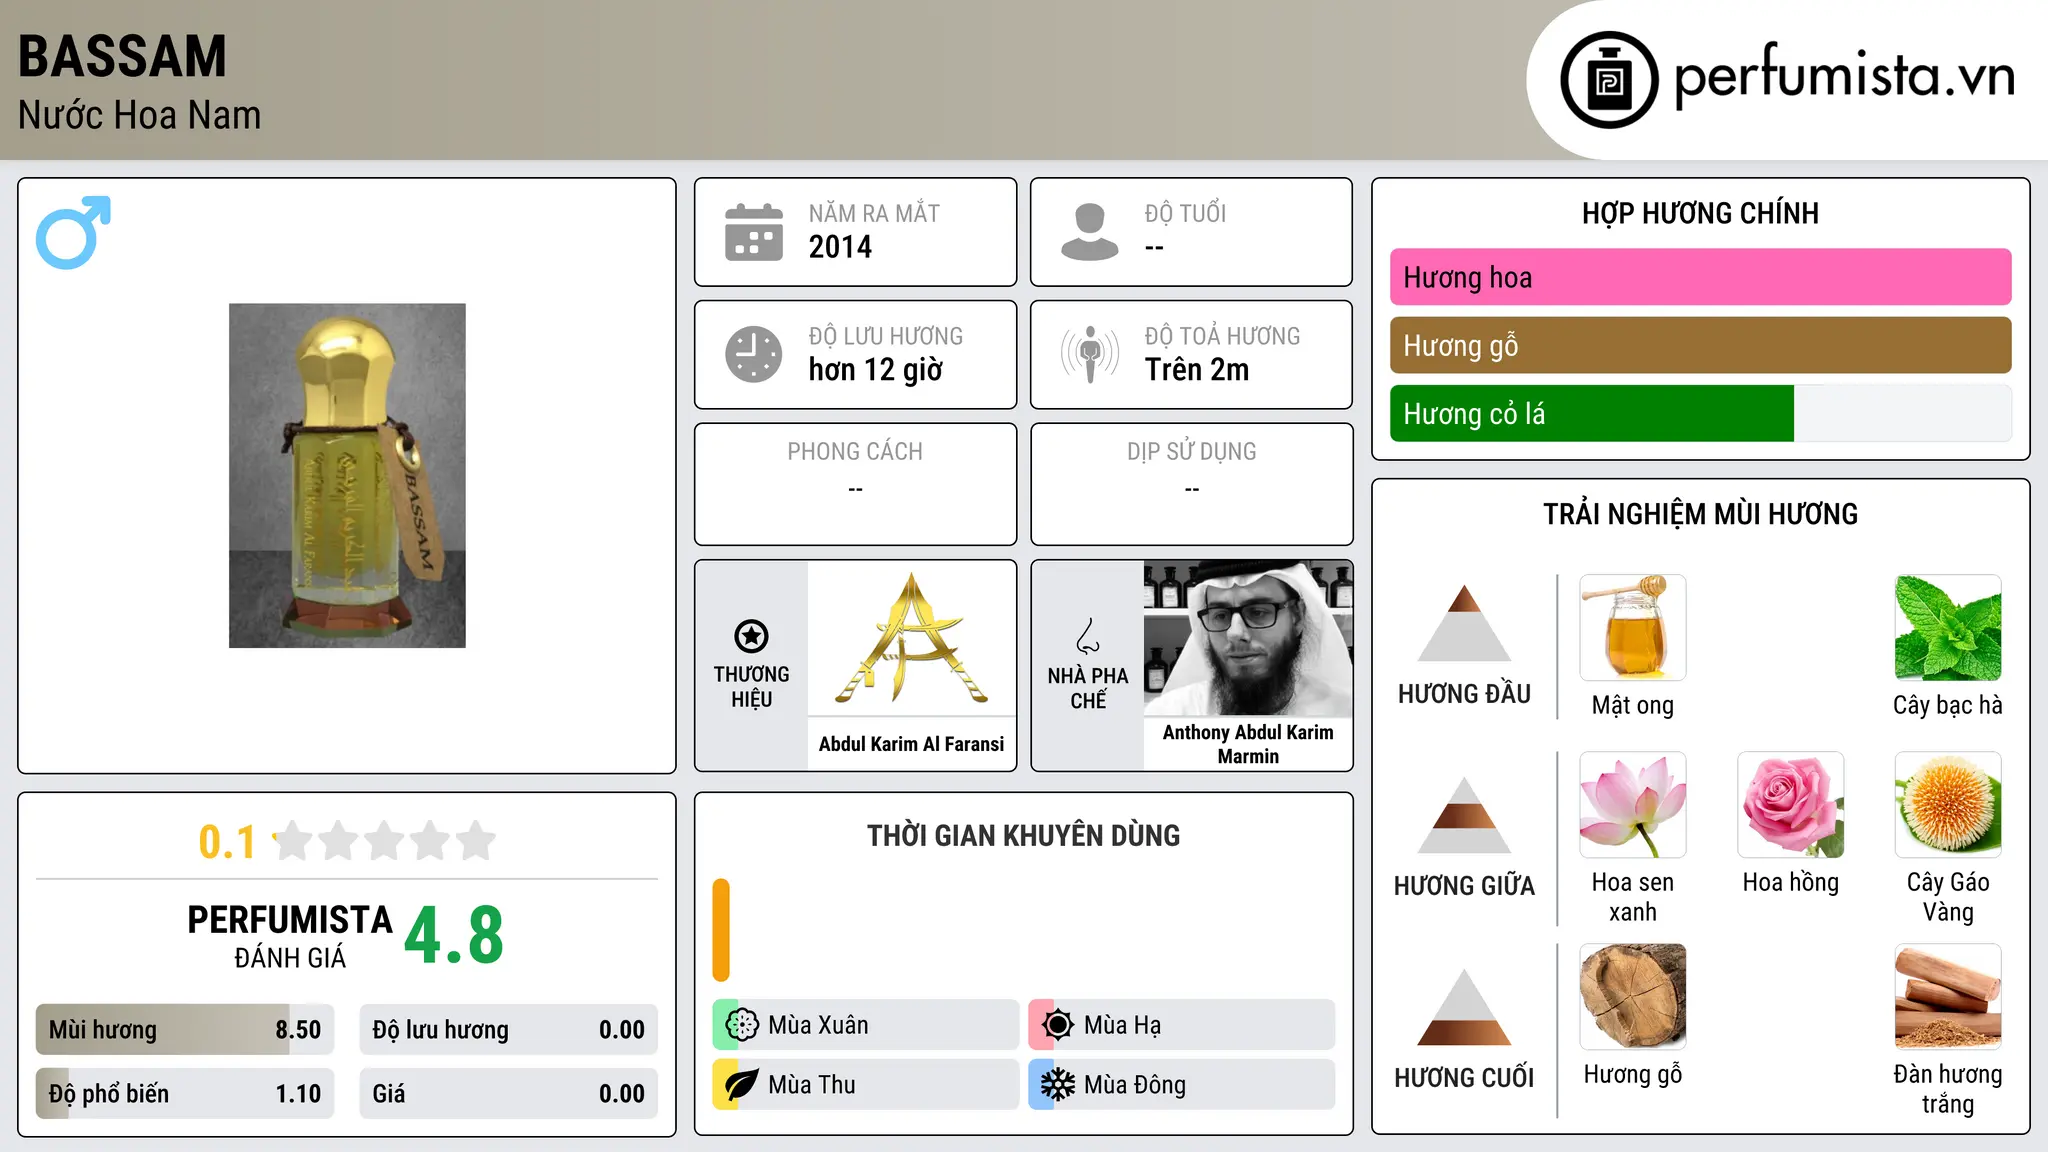Click the Hương cuối label
Image resolution: width=2048 pixels, height=1152 pixels.
1464,1078
